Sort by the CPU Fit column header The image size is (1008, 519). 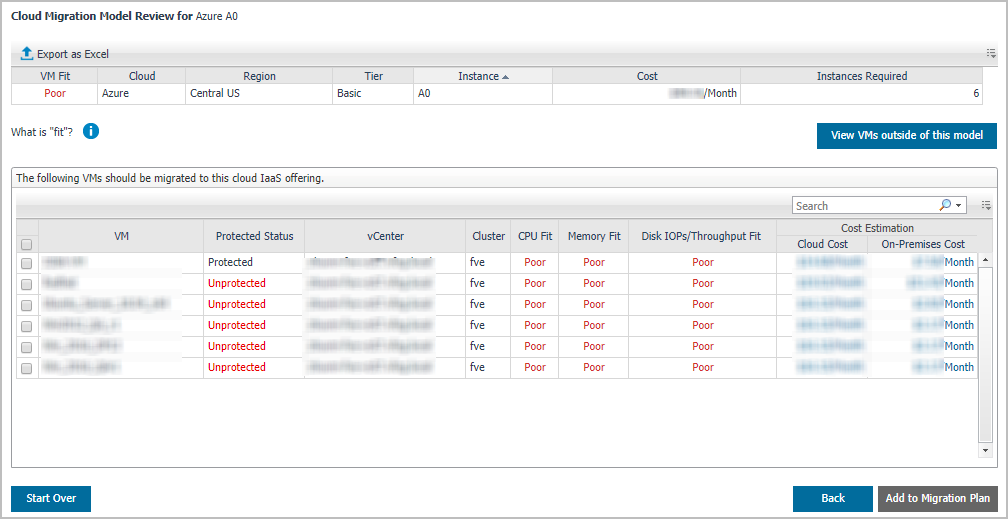click(535, 236)
